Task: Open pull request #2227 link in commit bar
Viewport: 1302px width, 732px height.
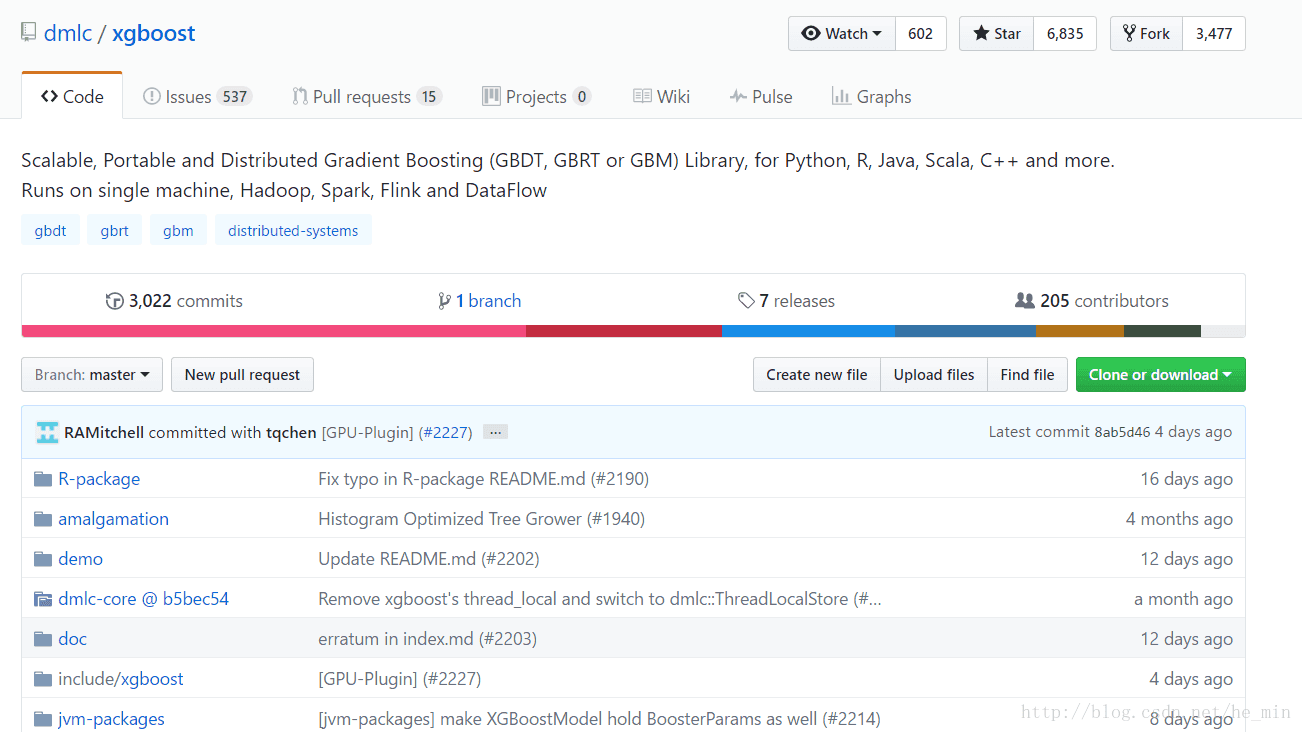Action: [445, 432]
